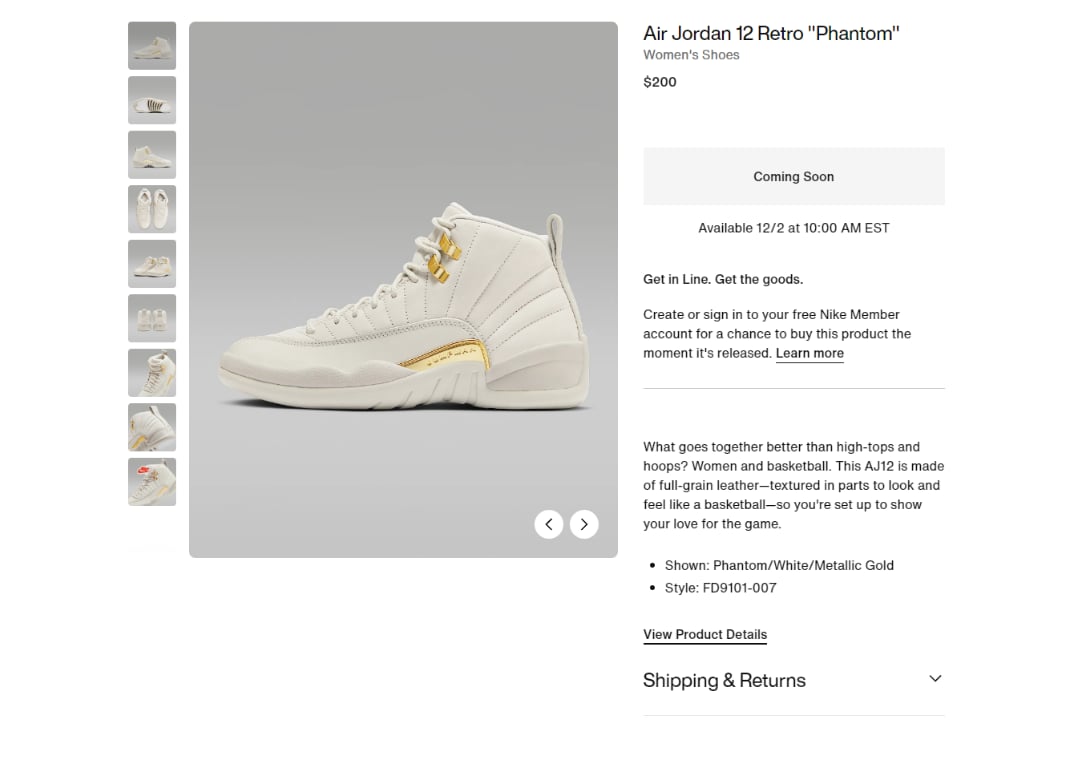Expand the Shipping & Returns section

[x=724, y=681]
